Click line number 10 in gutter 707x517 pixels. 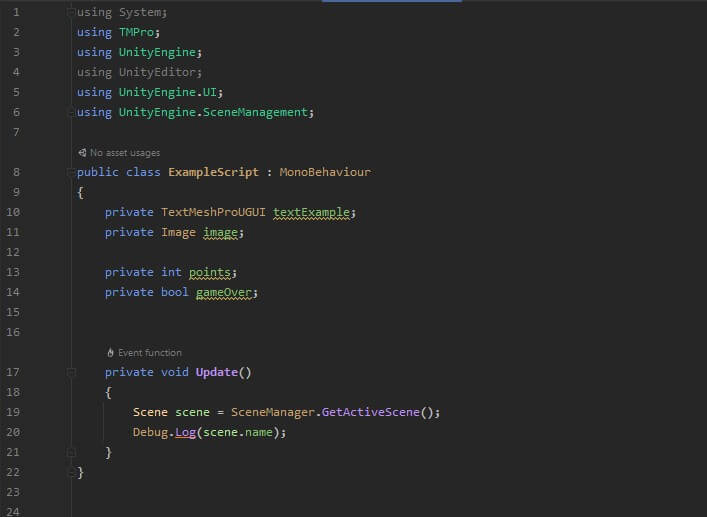13,212
